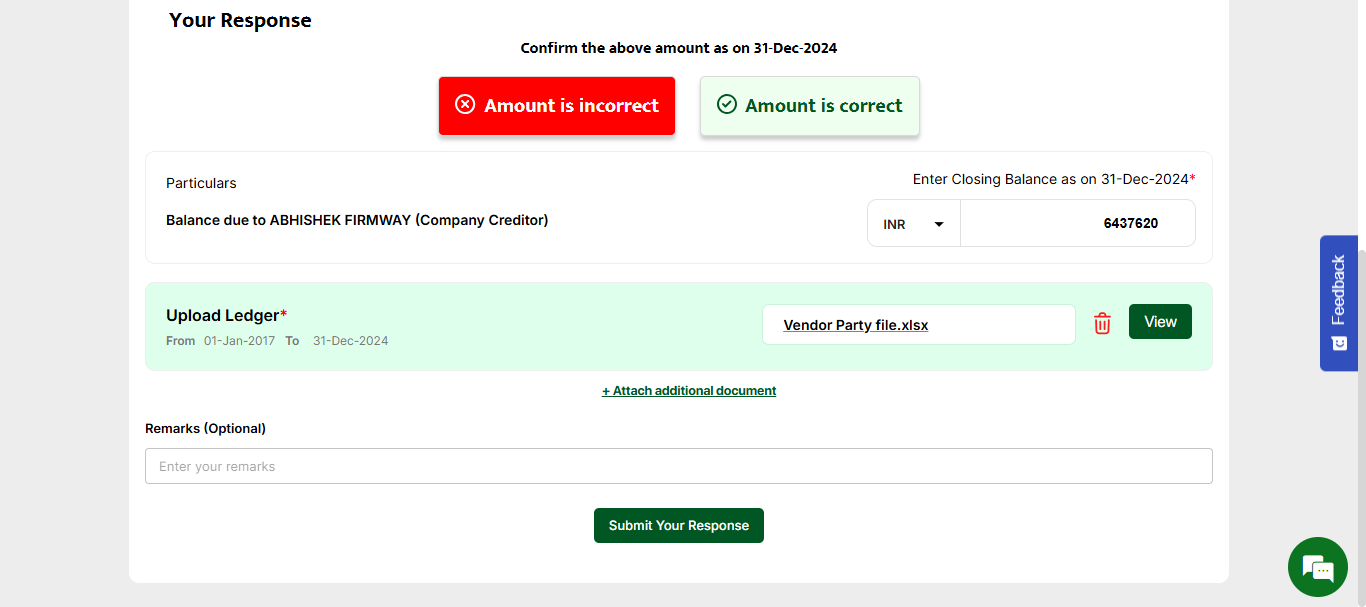Open the live chat bubble widget
Screen dimensions: 1366x607
coord(1317,567)
